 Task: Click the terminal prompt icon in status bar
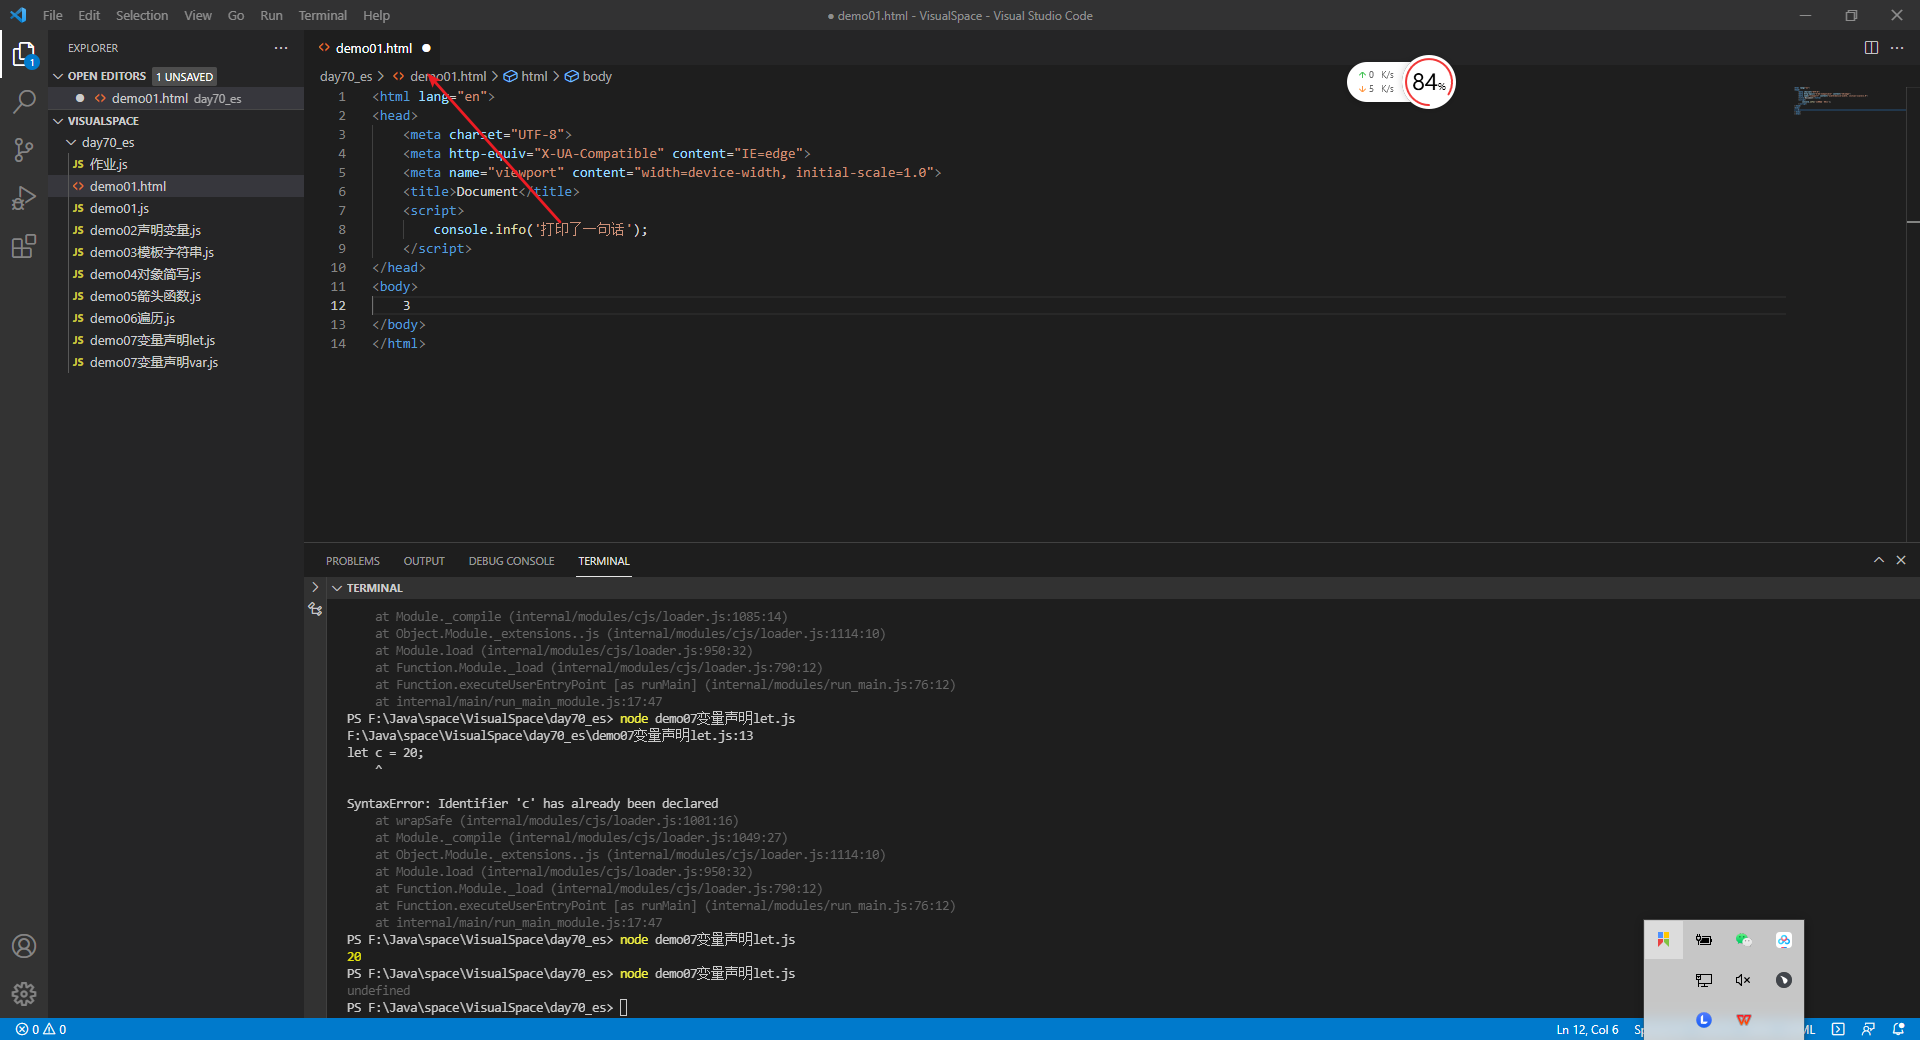1838,1029
